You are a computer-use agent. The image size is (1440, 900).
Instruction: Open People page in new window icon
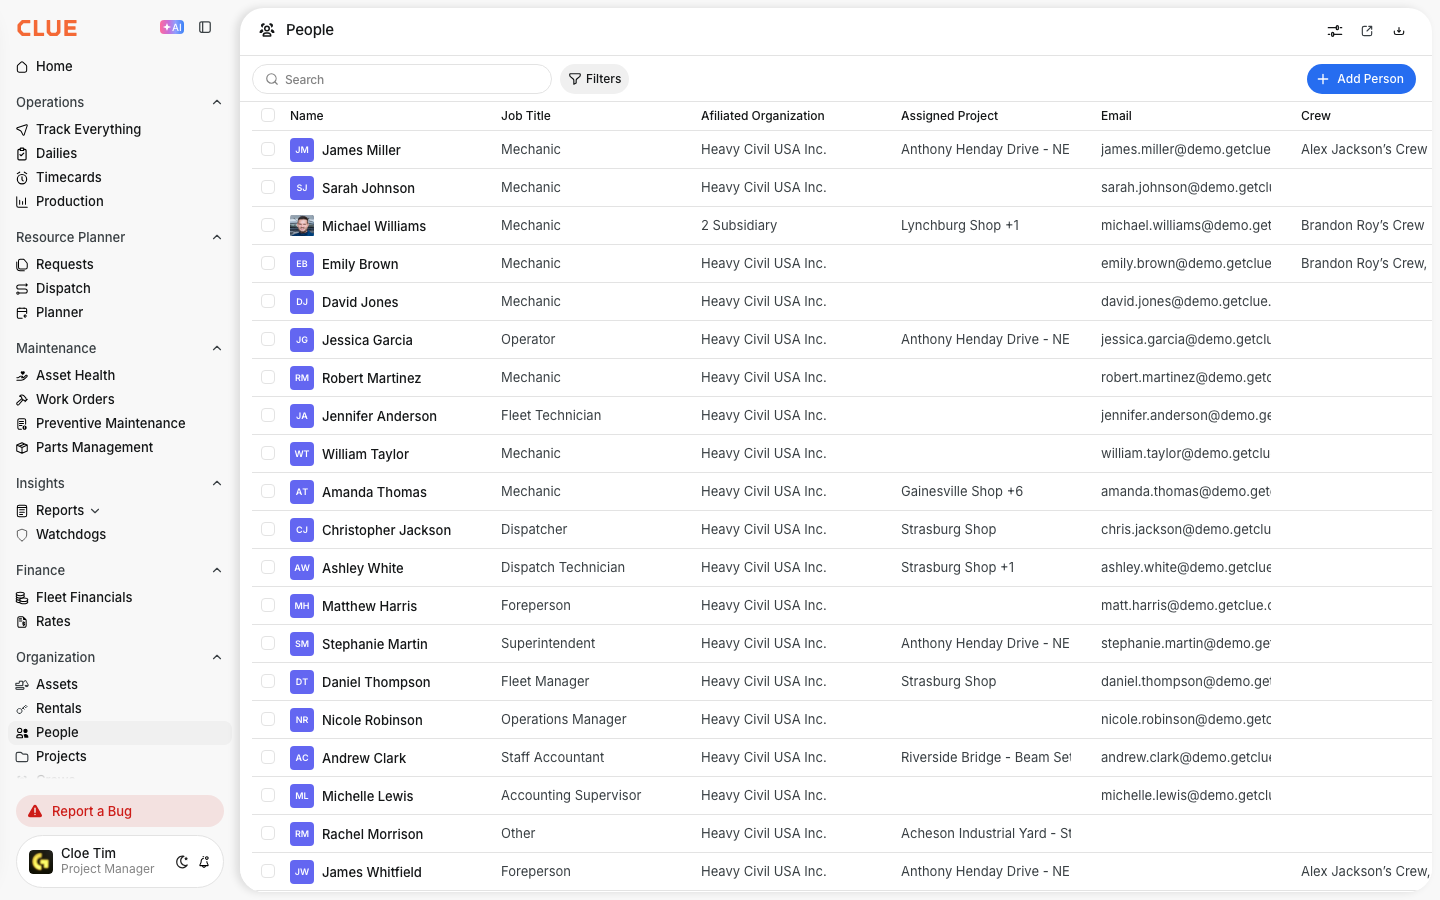tap(1367, 31)
